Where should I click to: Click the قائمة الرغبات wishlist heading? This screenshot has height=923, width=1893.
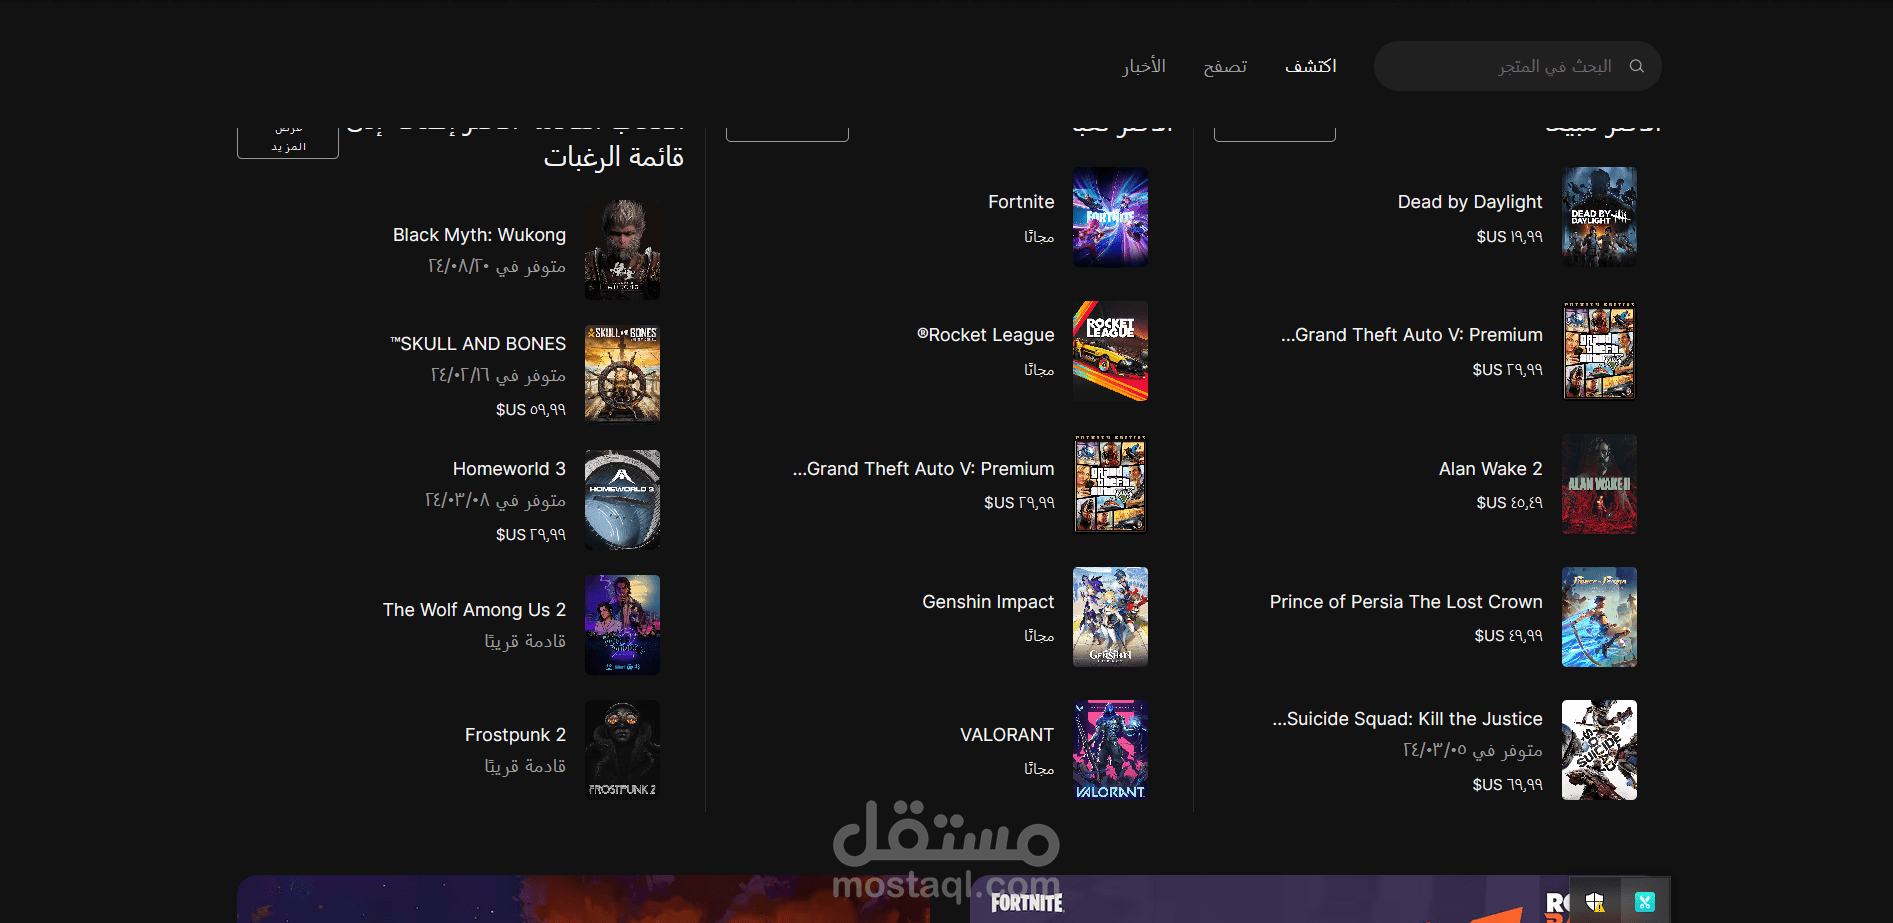(614, 157)
